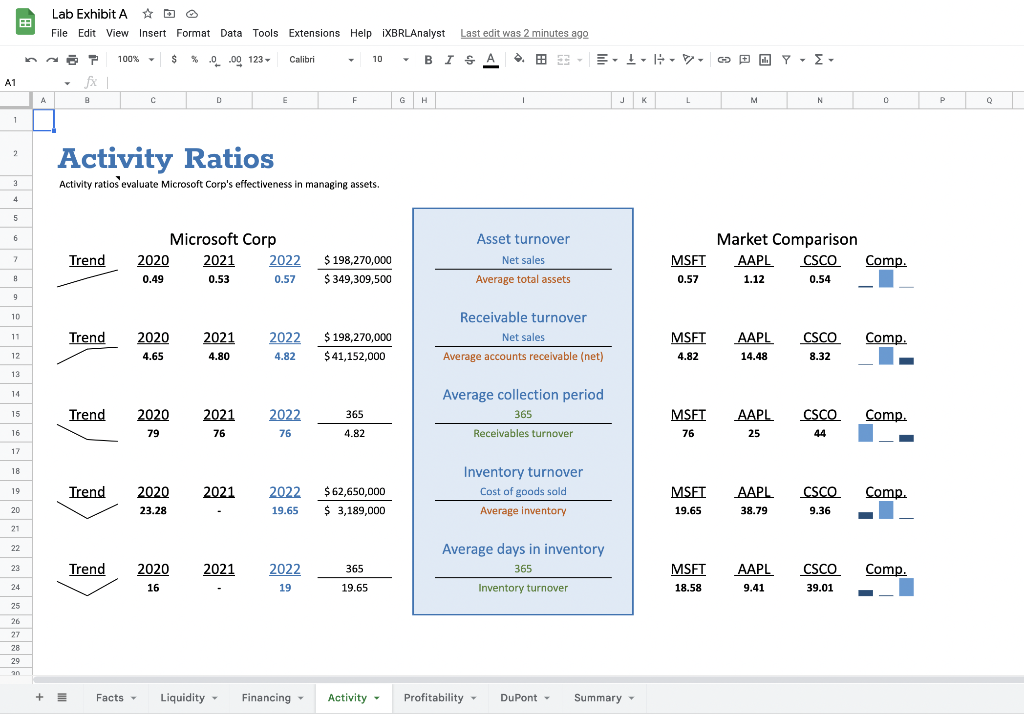
Task: Click the Insert link icon
Action: pos(724,59)
